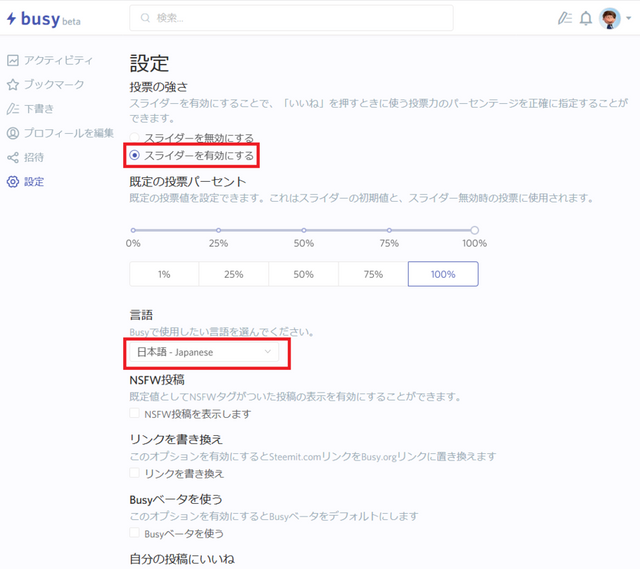Click the 下書き pencil icon in sidebar

click(13, 109)
